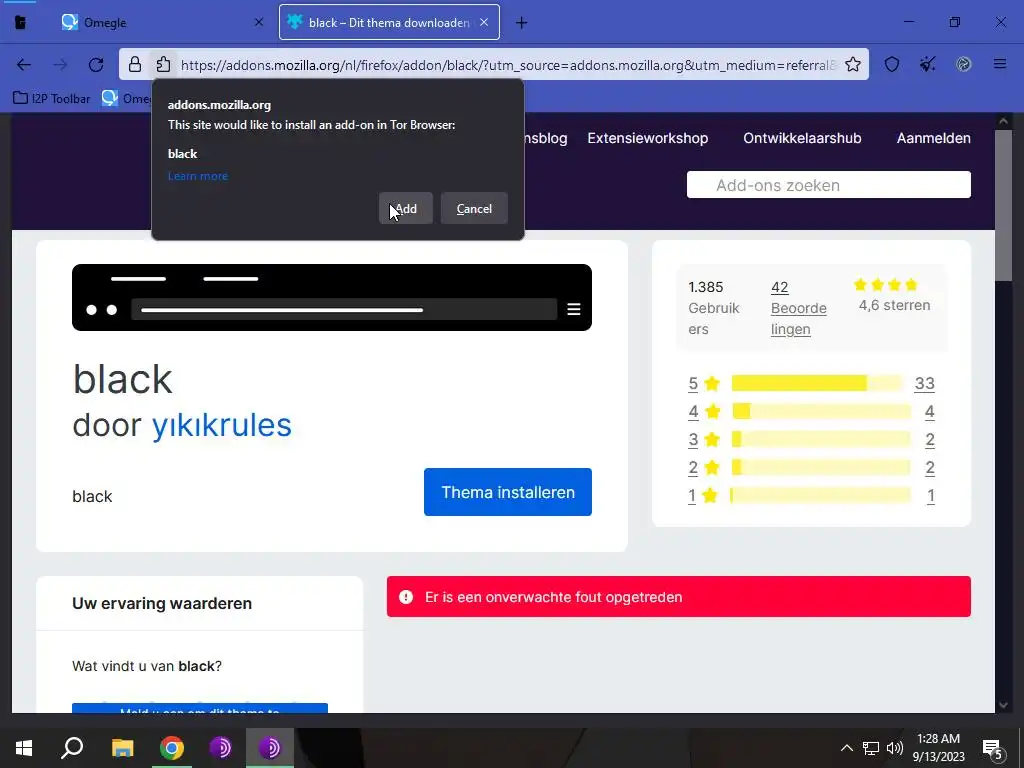Click the 33 five-star review count
Screen dimensions: 1024x768
pos(924,383)
